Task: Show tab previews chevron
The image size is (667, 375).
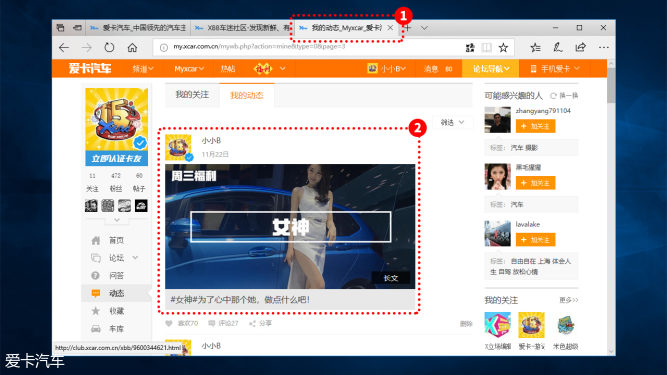Action: (424, 28)
